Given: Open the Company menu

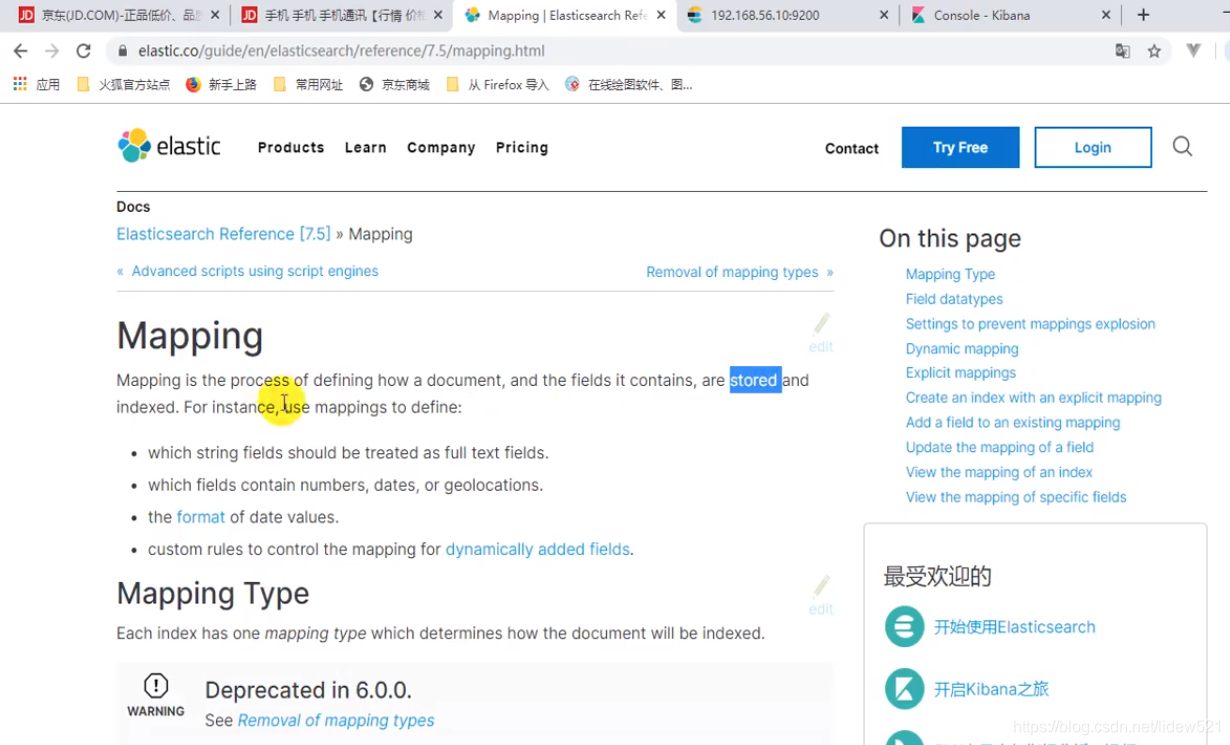Looking at the screenshot, I should 441,147.
